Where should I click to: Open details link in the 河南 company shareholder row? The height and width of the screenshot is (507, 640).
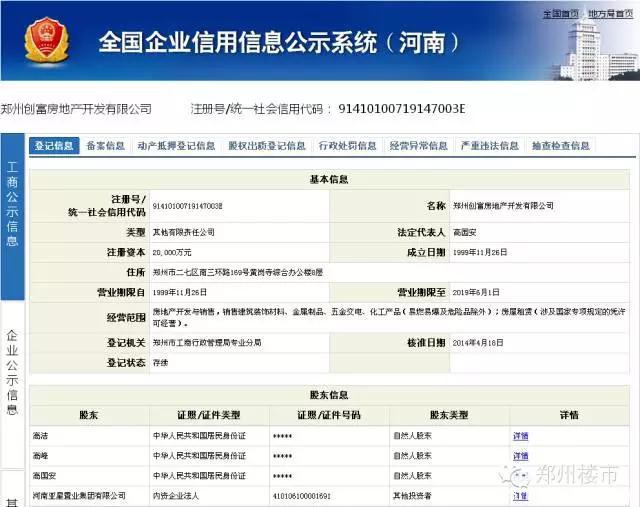pyautogui.click(x=520, y=496)
